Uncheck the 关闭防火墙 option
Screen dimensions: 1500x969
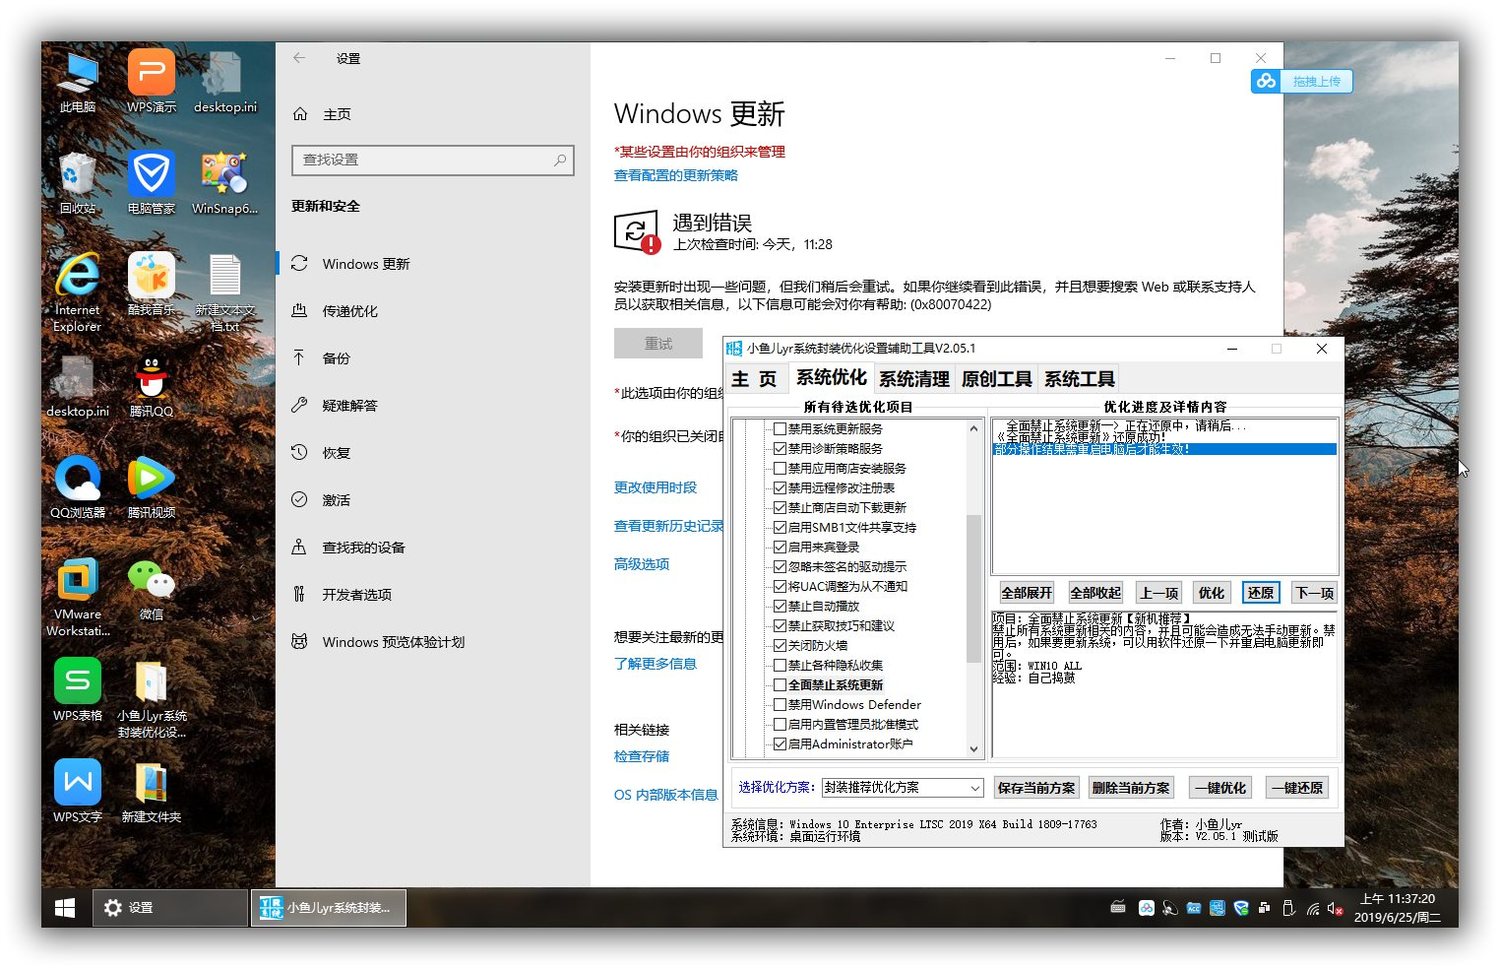click(780, 646)
